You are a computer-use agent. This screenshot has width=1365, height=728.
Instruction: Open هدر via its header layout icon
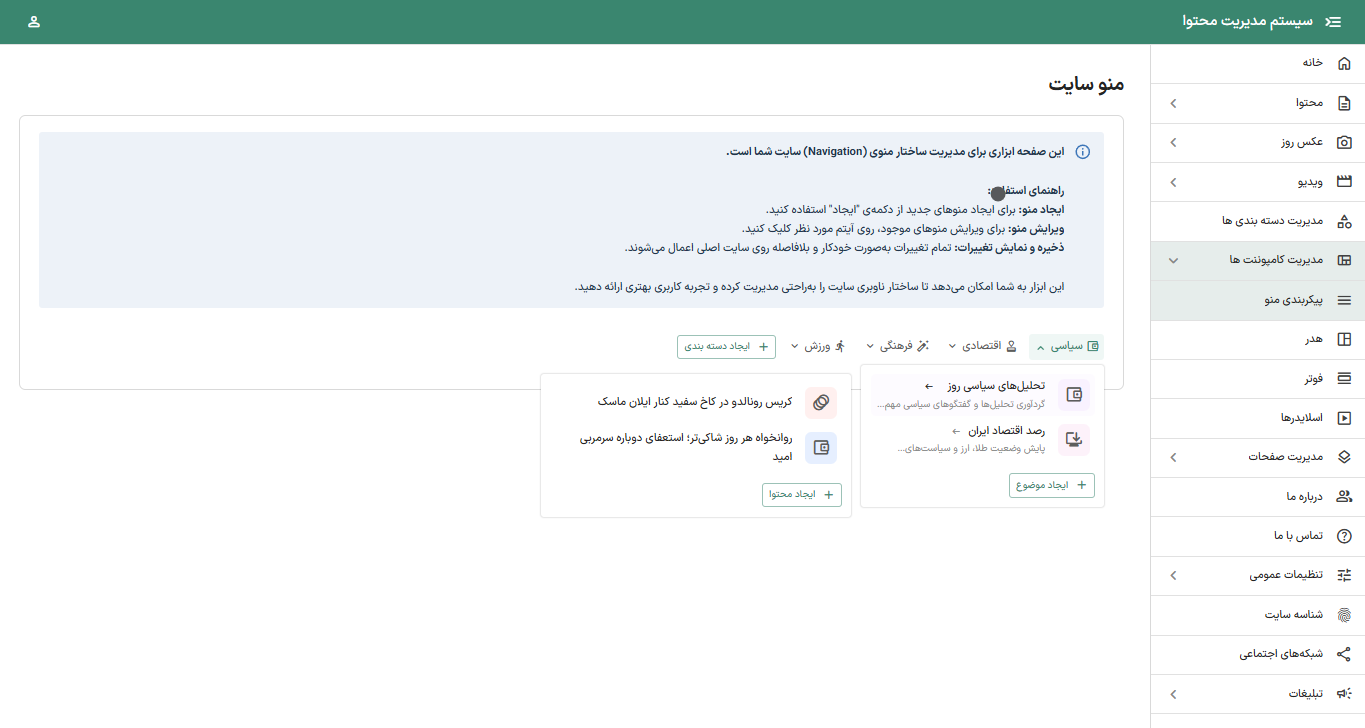click(x=1344, y=339)
